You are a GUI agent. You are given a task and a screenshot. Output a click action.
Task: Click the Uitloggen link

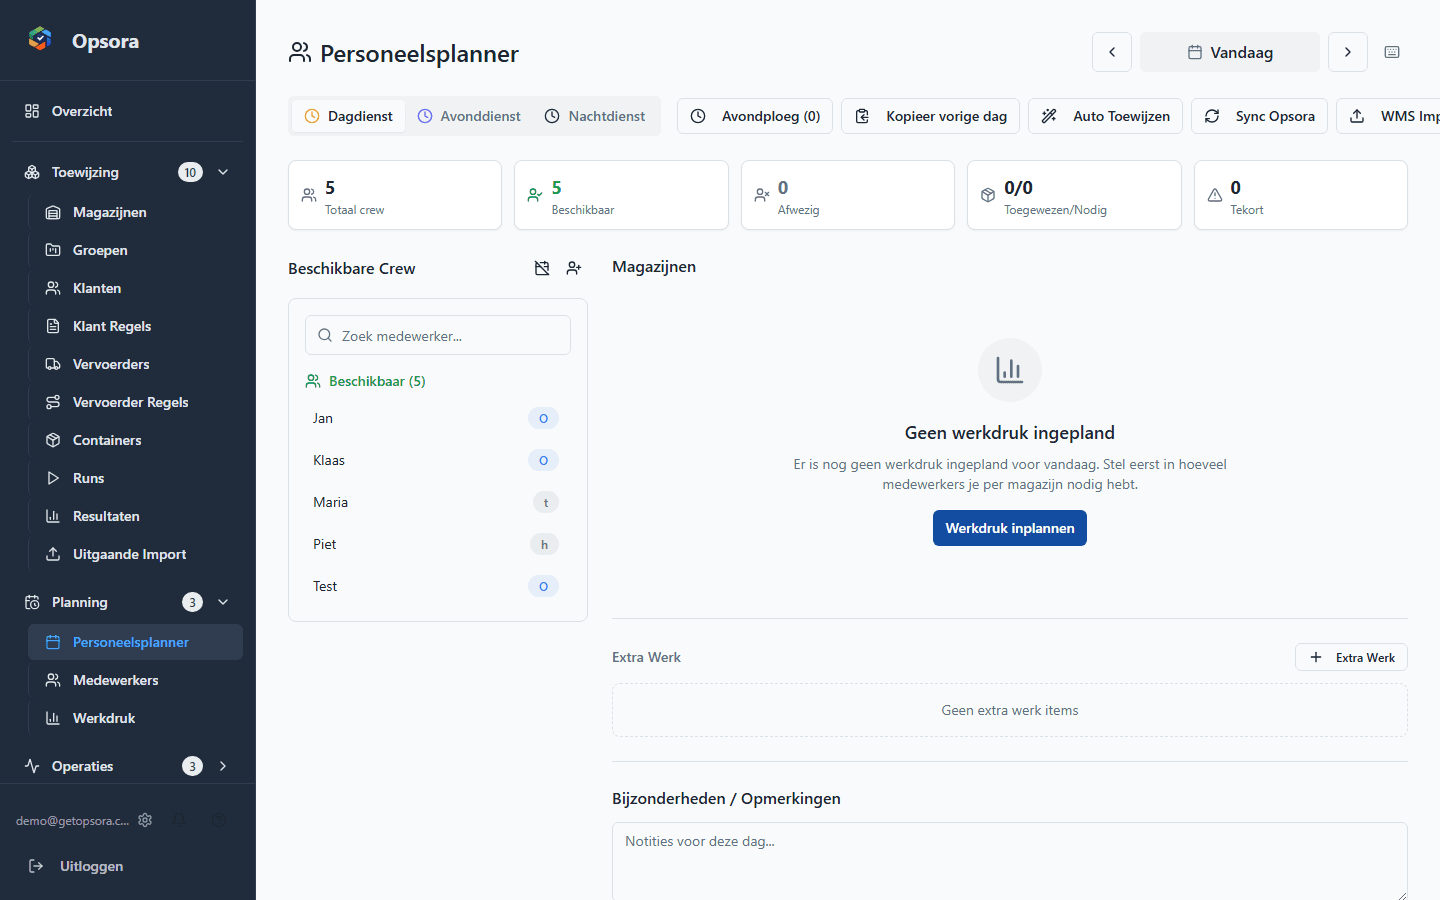(91, 866)
